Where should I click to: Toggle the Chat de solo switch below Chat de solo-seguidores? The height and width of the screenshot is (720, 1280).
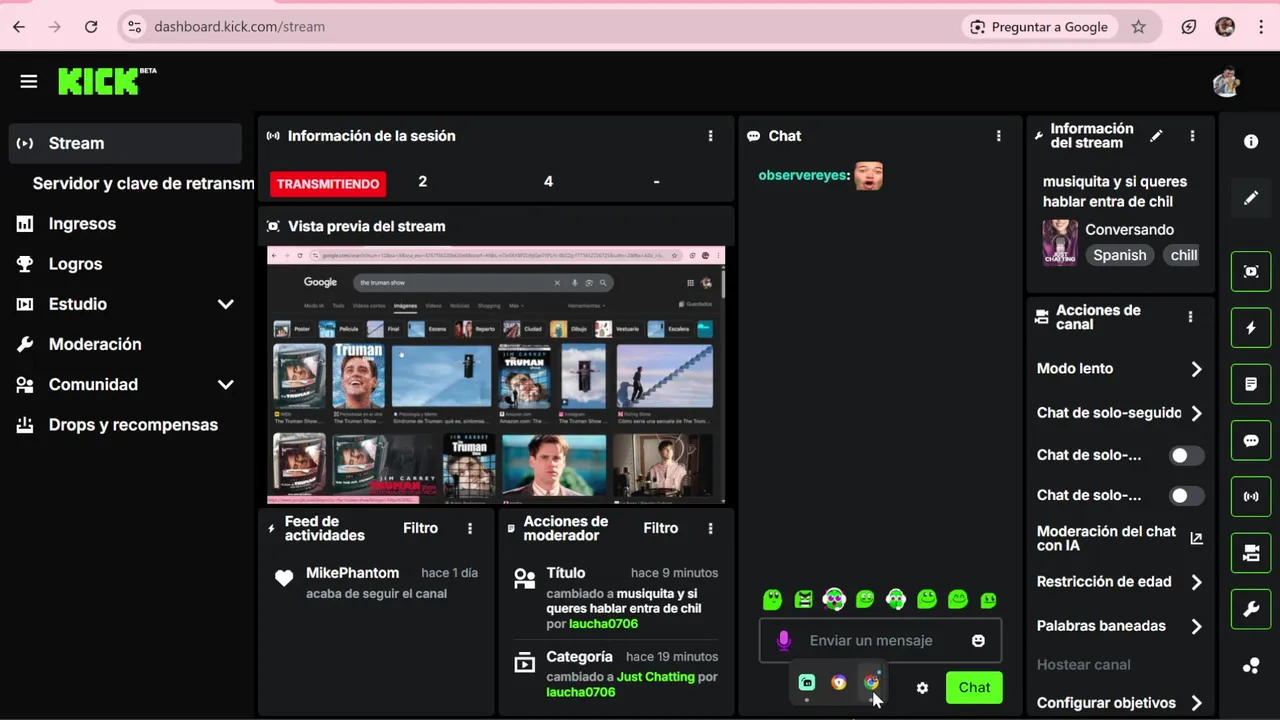coord(1186,455)
